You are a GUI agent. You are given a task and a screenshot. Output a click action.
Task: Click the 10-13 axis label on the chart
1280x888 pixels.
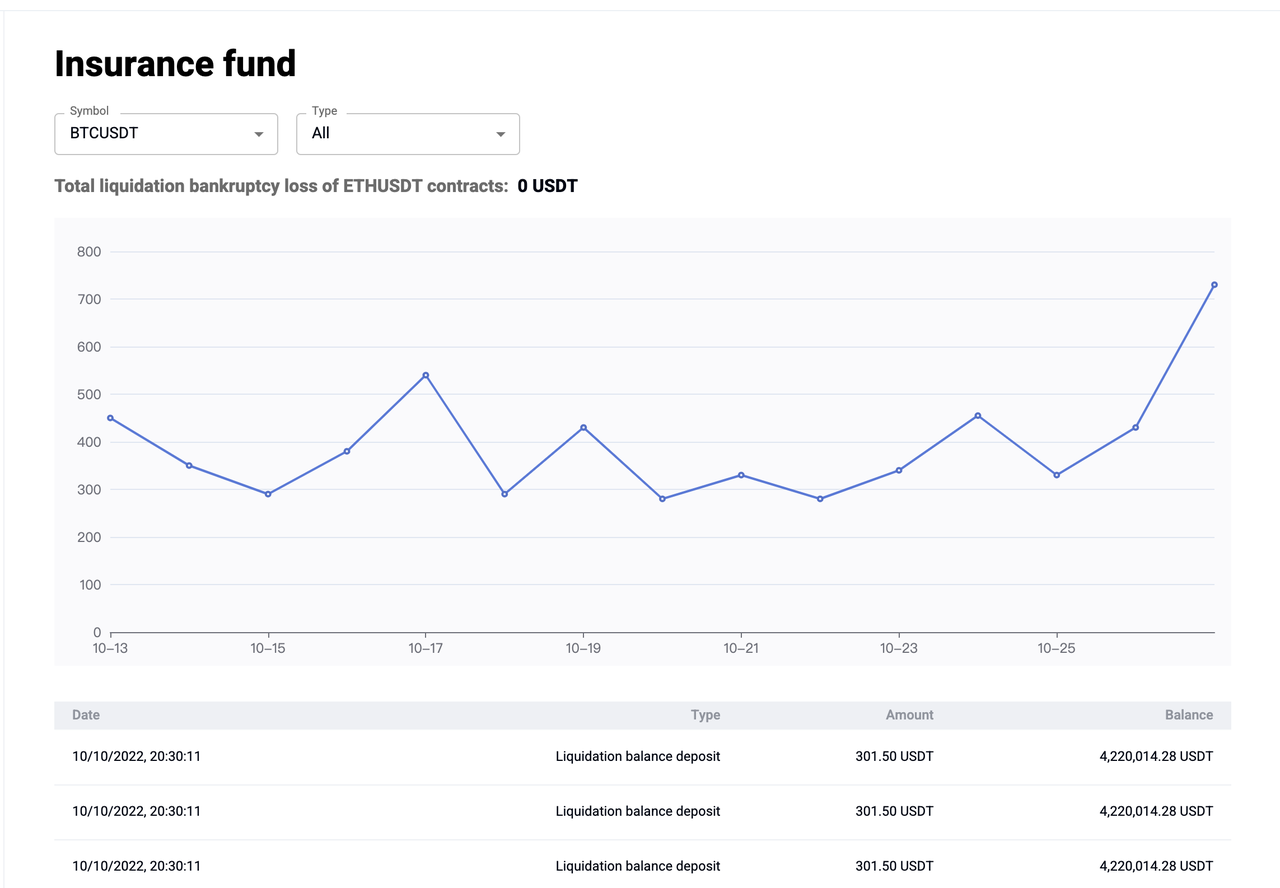(x=110, y=648)
